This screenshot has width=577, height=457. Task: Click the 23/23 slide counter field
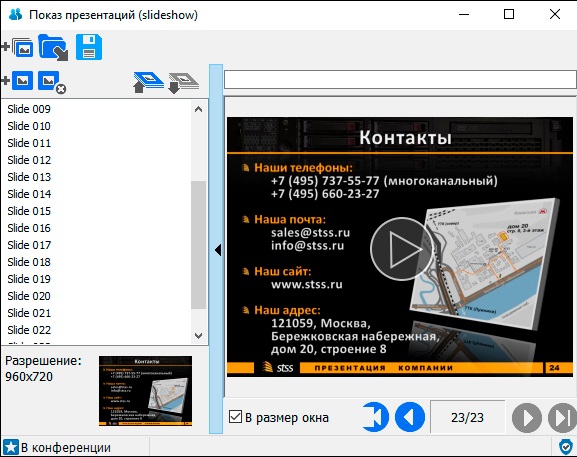(467, 417)
